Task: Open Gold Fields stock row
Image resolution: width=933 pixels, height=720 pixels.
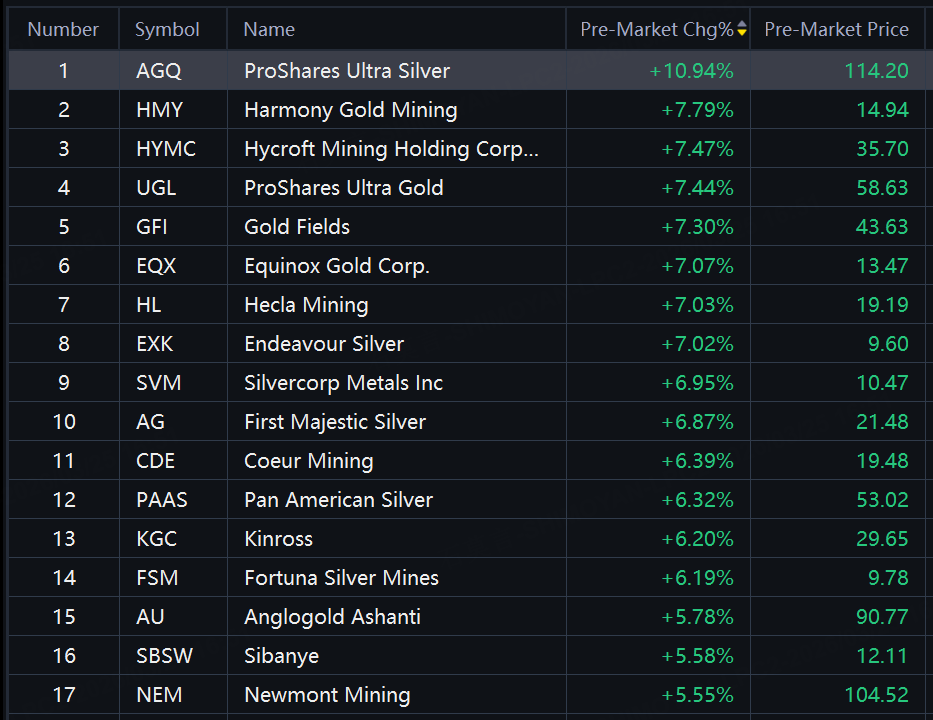Action: 297,227
